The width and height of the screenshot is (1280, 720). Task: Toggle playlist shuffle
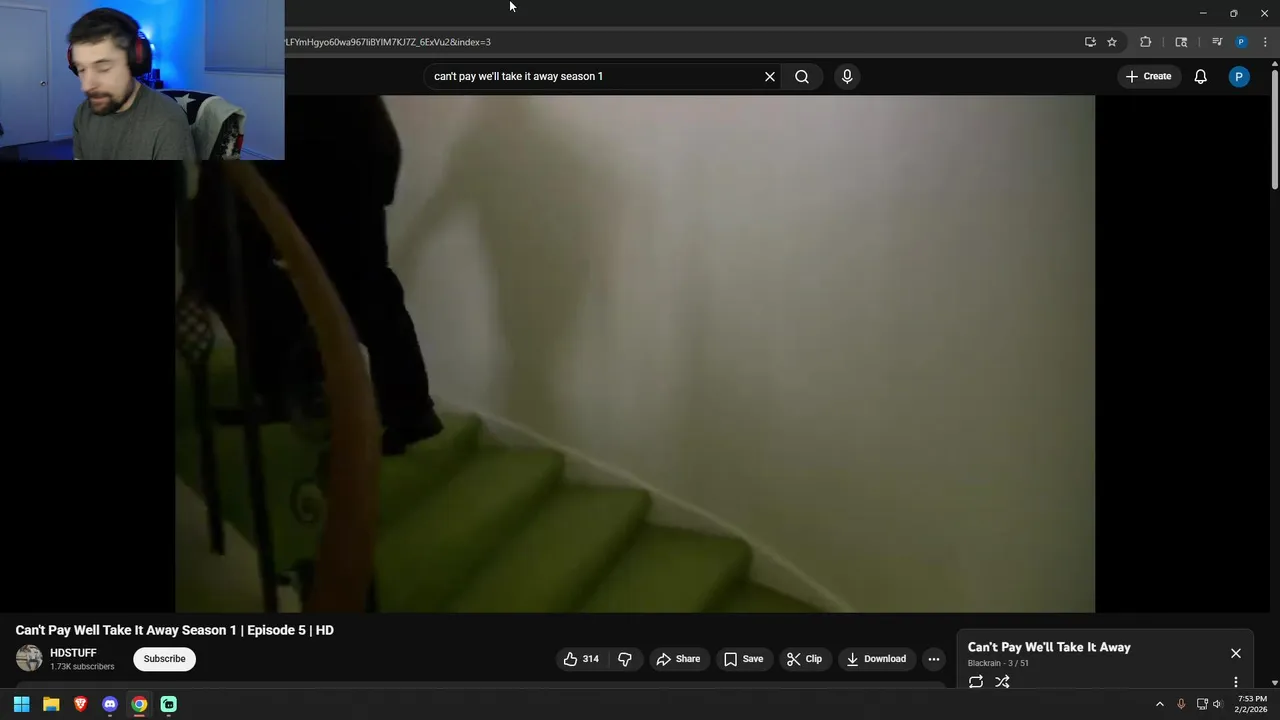(x=1002, y=682)
